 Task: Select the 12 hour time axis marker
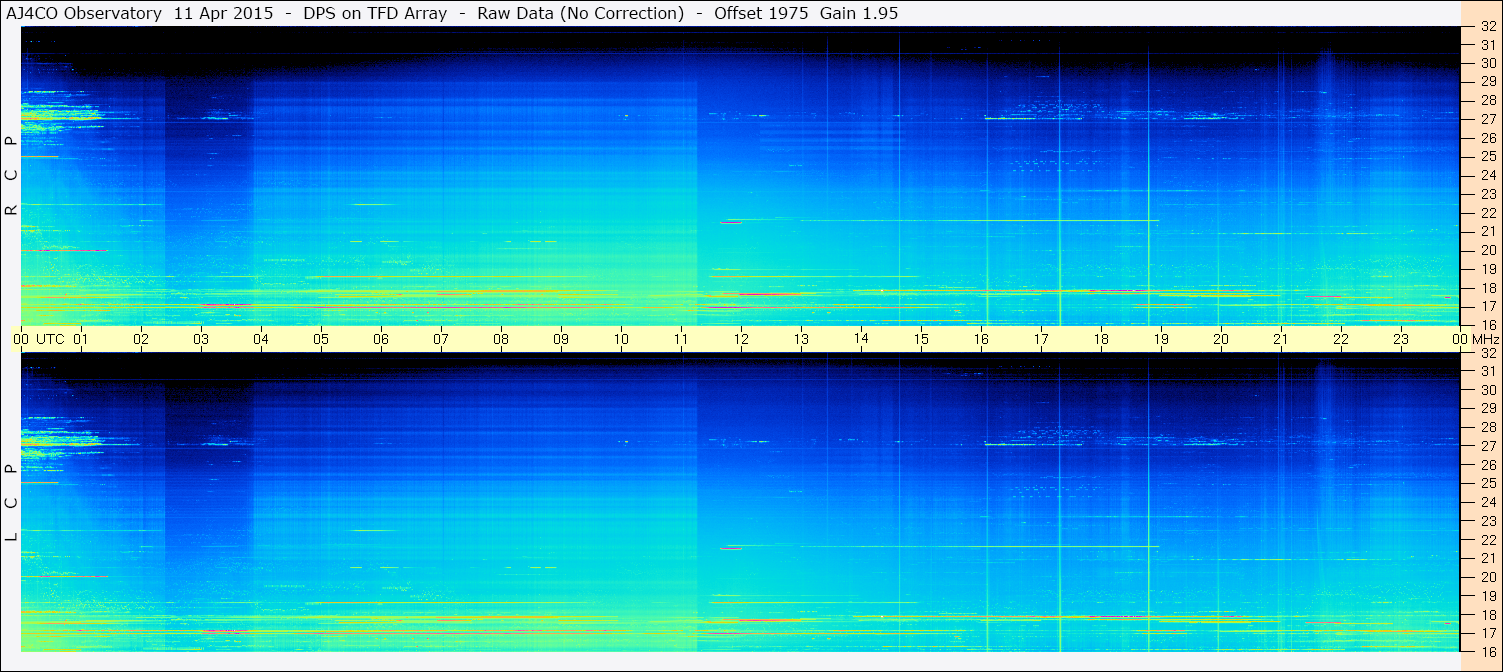click(x=741, y=339)
